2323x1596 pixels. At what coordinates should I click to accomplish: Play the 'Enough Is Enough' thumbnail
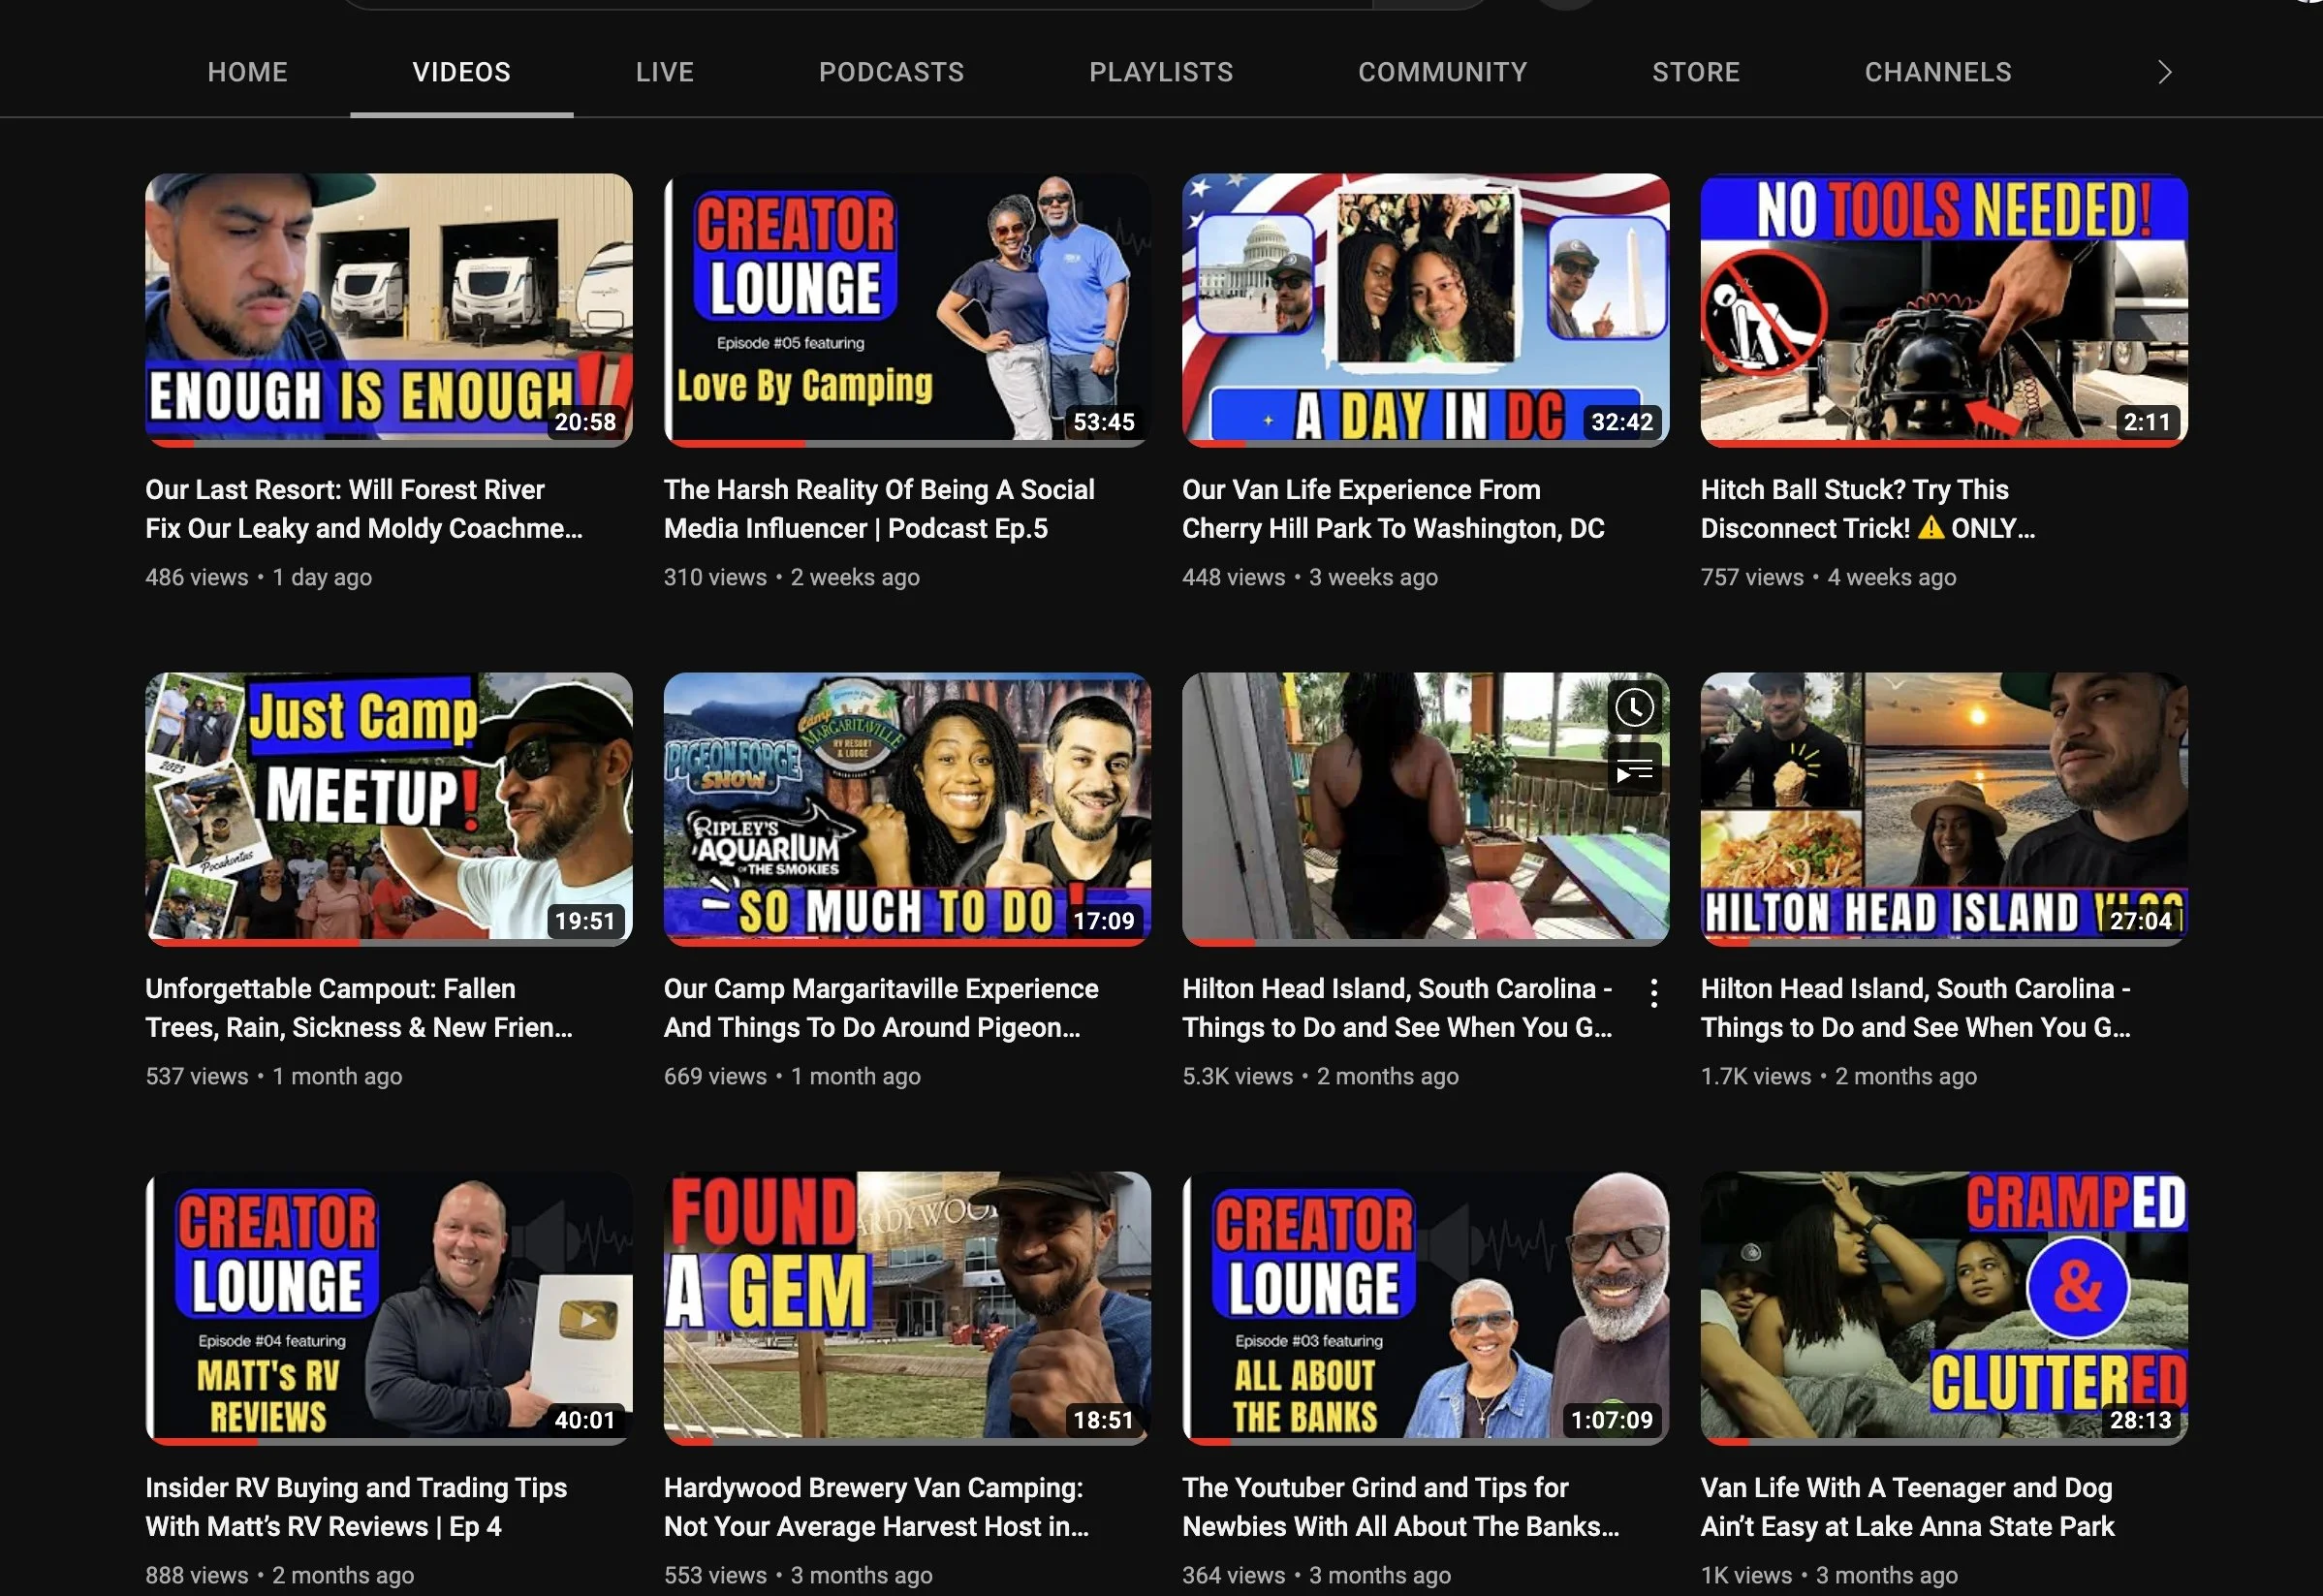(x=388, y=309)
